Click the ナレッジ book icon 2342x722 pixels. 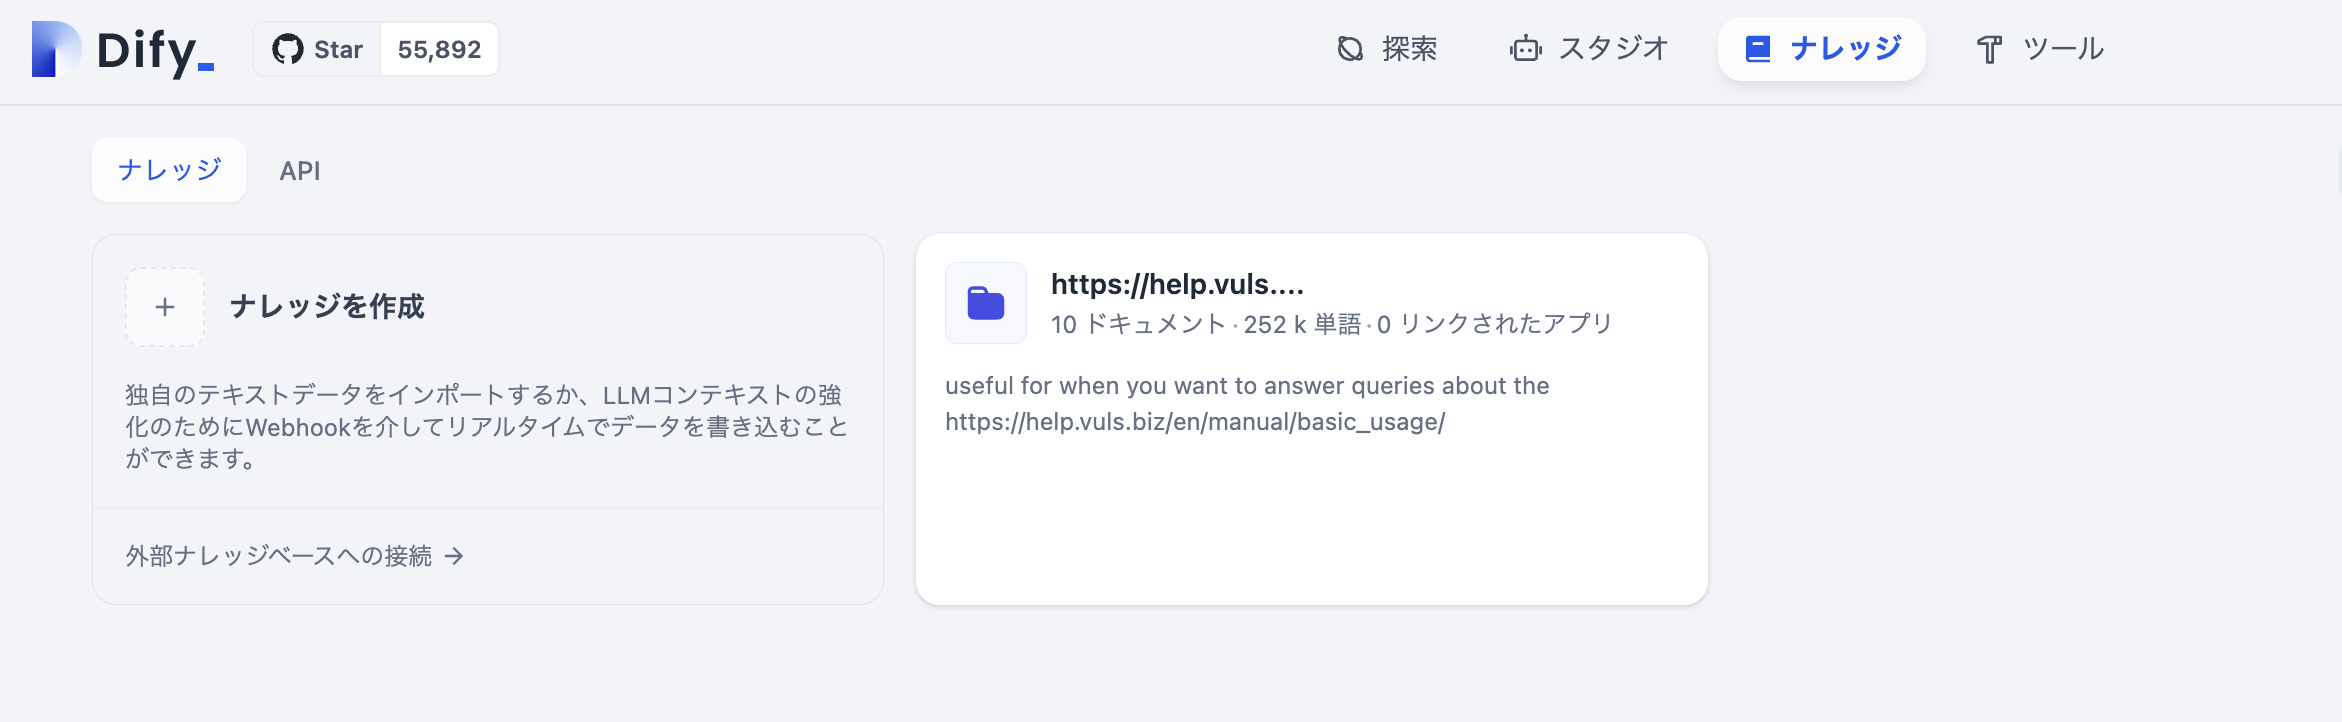tap(1757, 47)
